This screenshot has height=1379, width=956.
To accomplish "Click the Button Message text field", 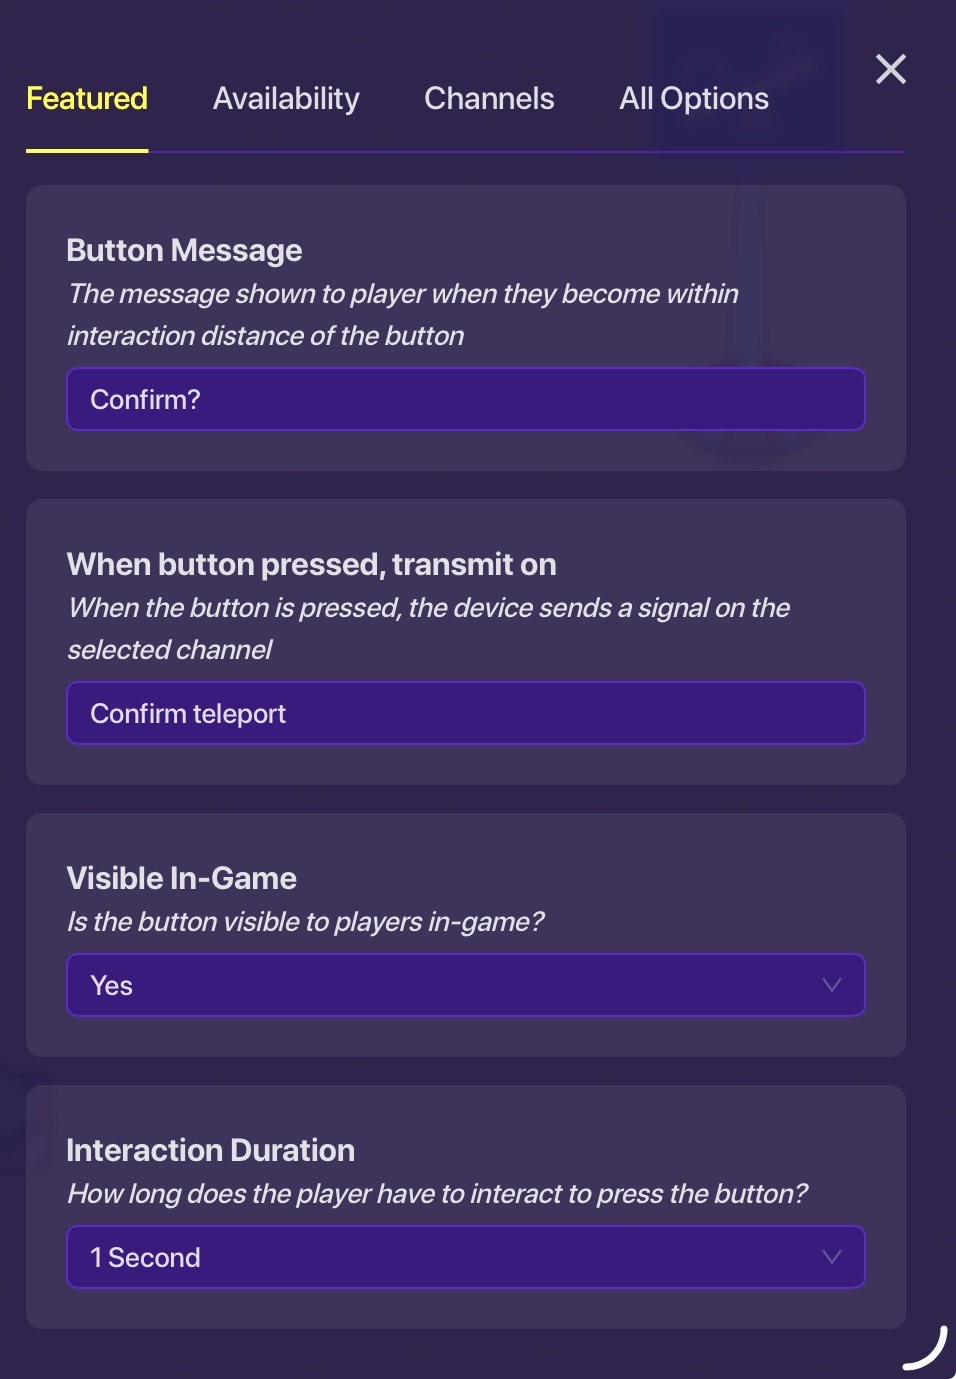I will [x=465, y=399].
